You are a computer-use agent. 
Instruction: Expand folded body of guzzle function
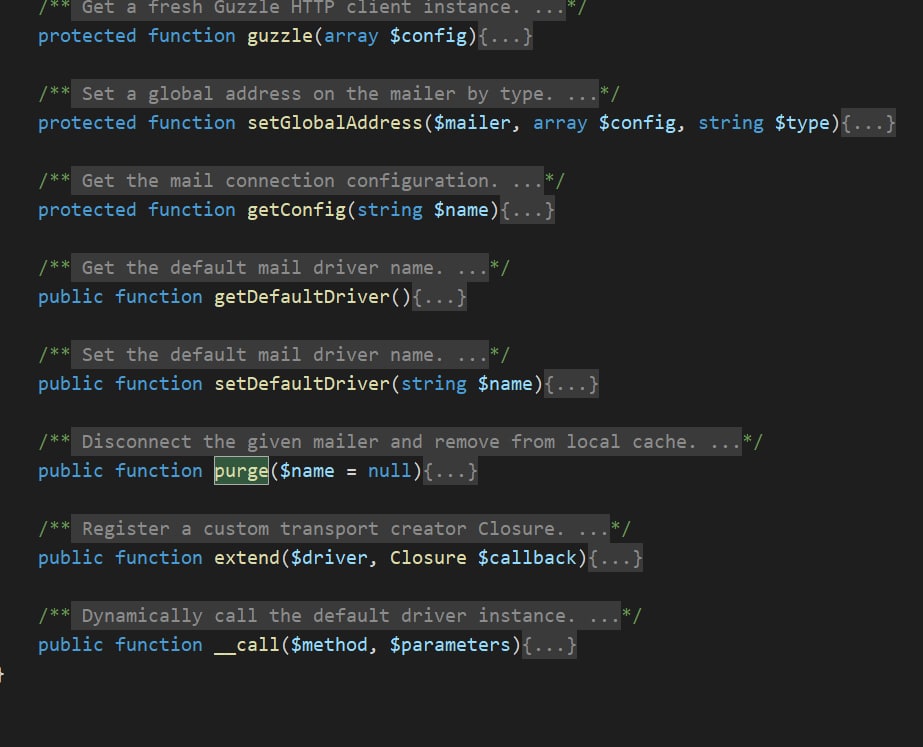coord(505,36)
